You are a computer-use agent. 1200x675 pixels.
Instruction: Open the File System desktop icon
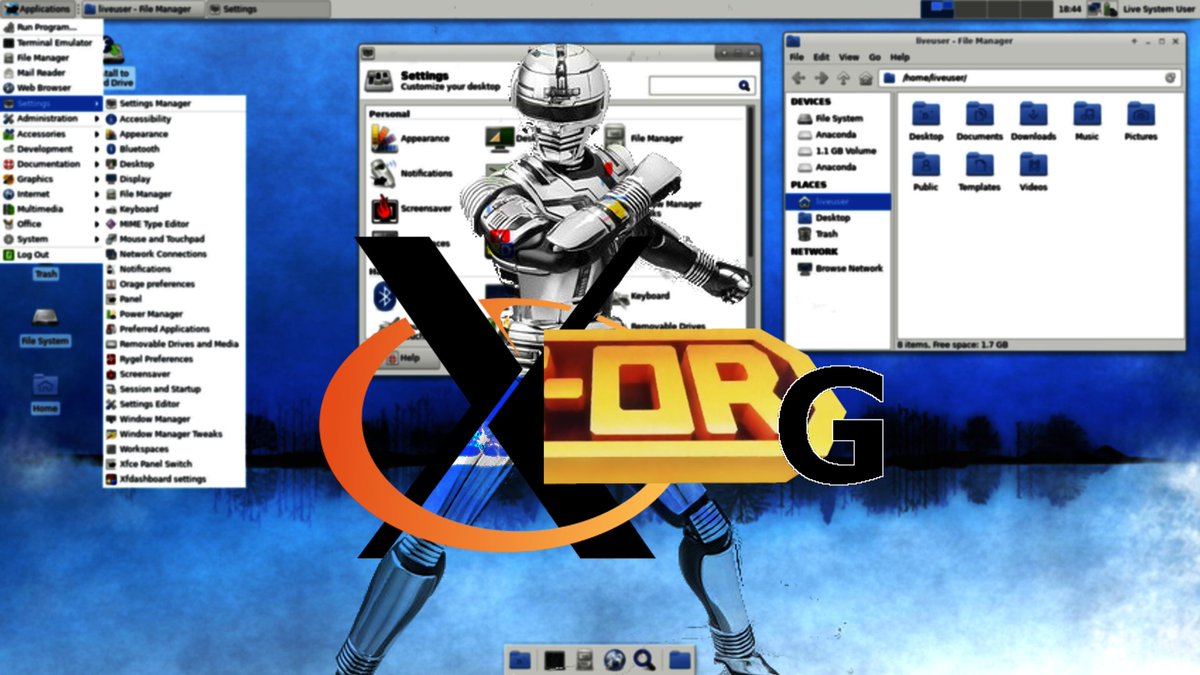pos(45,320)
